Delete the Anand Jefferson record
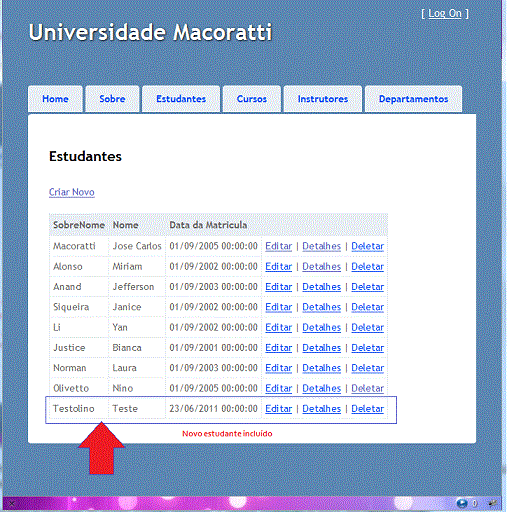 [367, 287]
